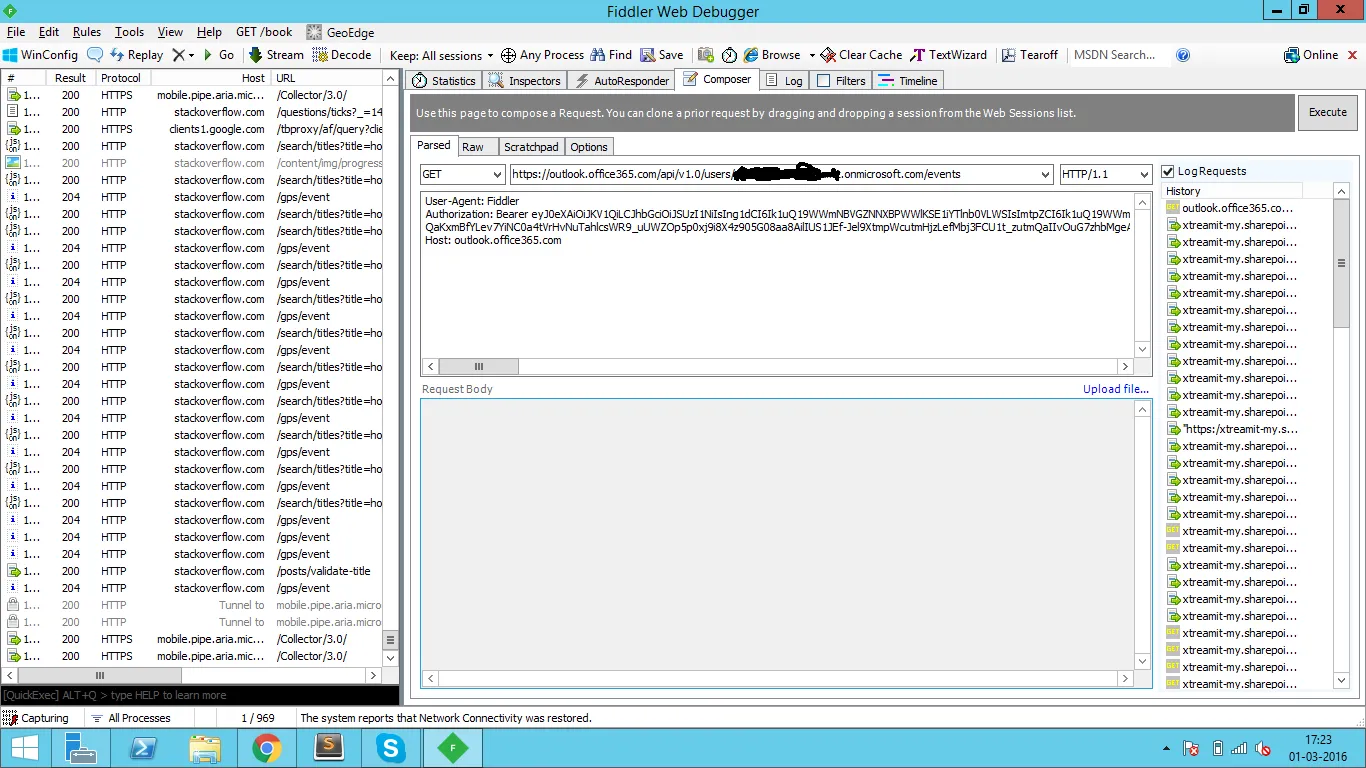Viewport: 1366px width, 768px height.
Task: Open the File menu
Action: (16, 32)
